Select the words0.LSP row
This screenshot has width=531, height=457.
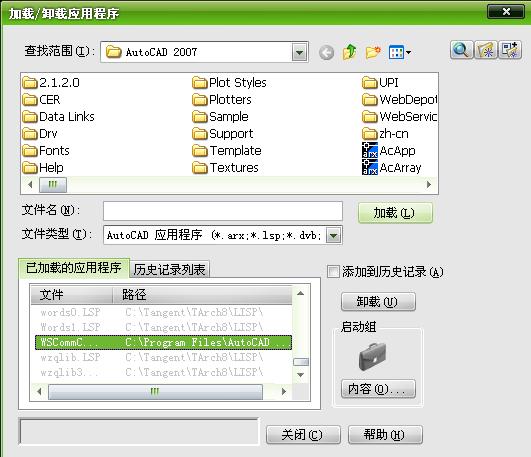[163, 312]
